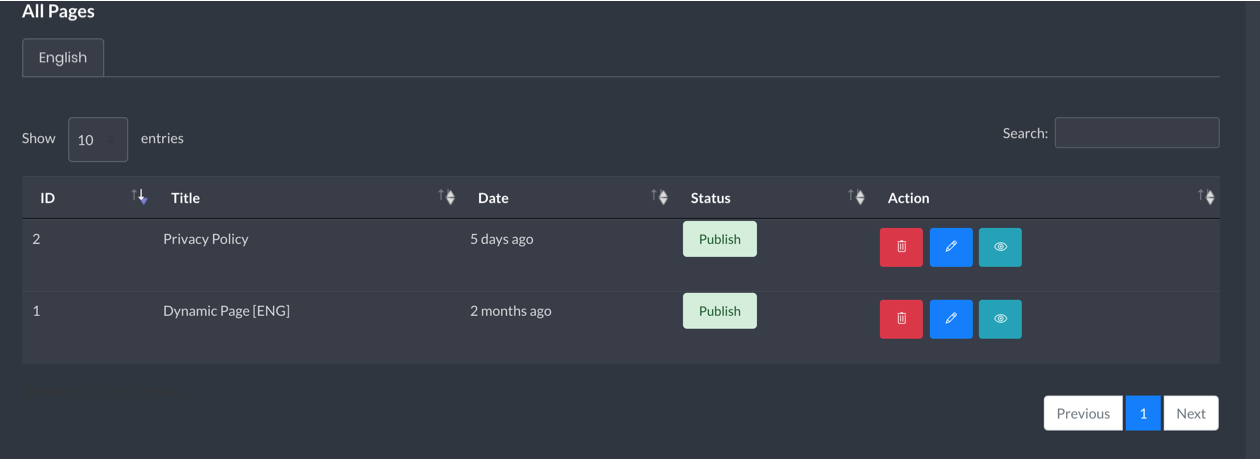Sort table by Date column arrows

660,197
